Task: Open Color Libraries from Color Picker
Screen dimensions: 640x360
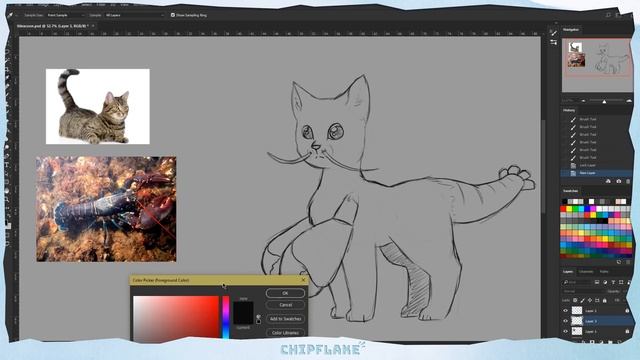Action: [x=285, y=333]
